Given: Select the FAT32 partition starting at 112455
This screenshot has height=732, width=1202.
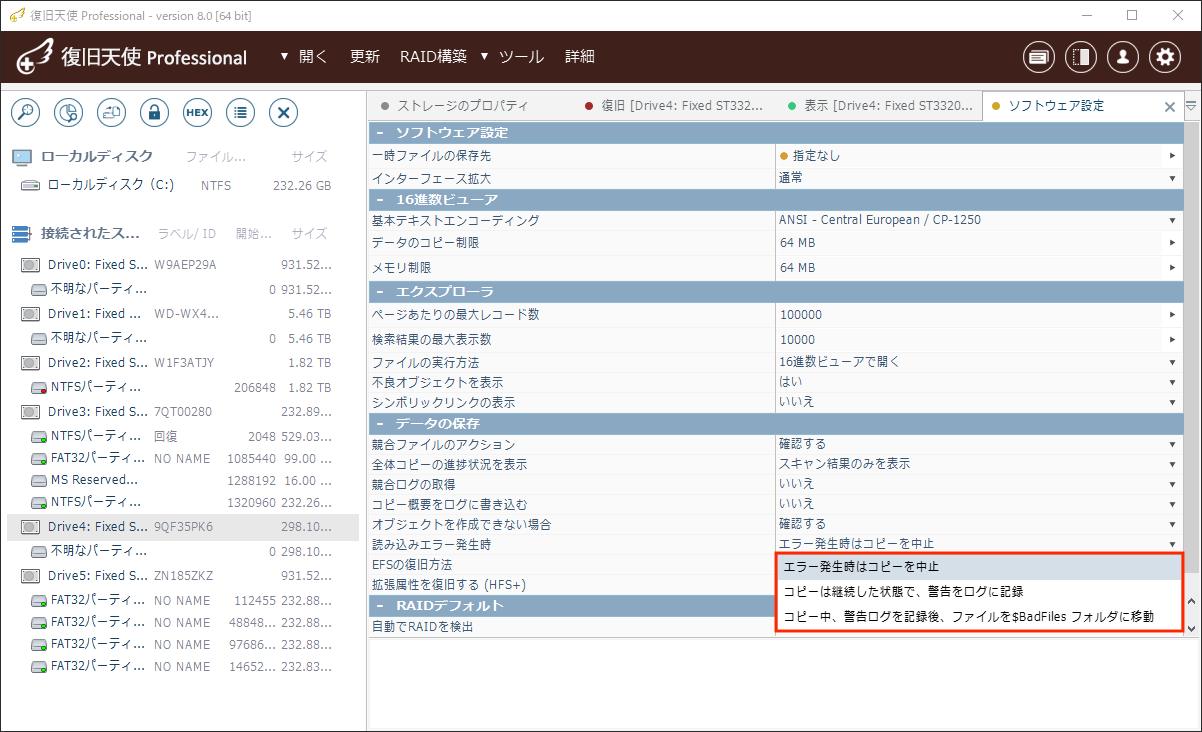Looking at the screenshot, I should coord(183,601).
